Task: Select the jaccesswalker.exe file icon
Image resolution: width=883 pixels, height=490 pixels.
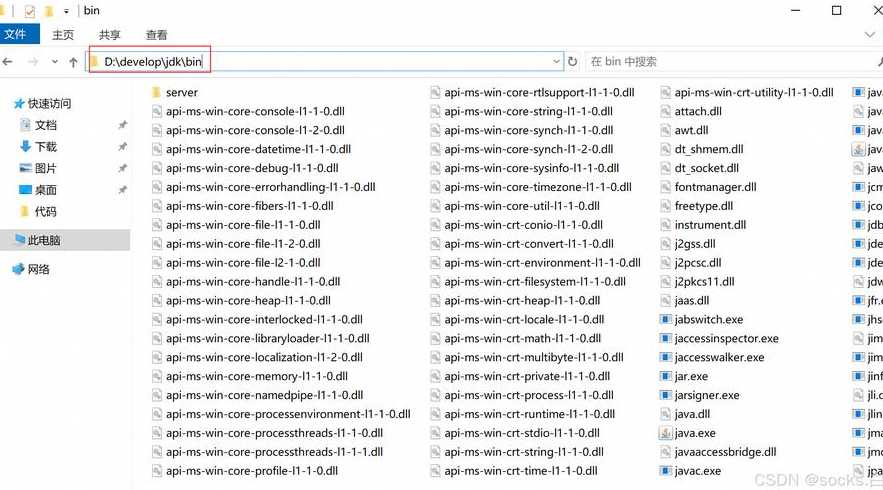Action: click(x=666, y=357)
